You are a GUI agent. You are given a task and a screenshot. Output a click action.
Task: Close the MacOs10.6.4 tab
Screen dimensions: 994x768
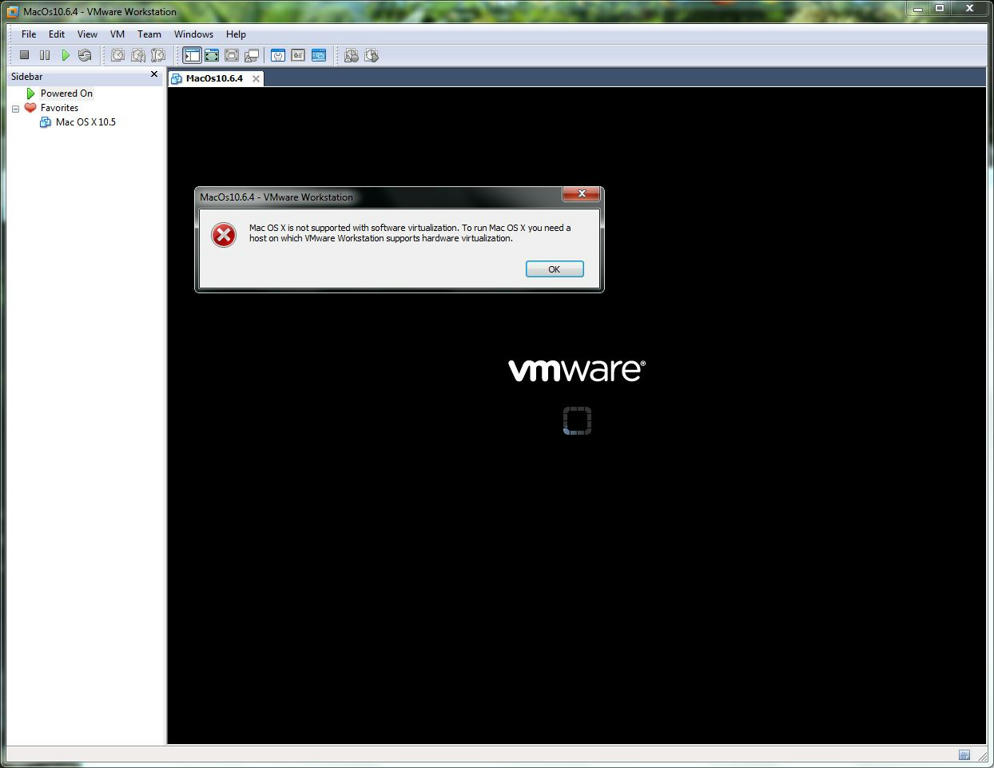(256, 79)
